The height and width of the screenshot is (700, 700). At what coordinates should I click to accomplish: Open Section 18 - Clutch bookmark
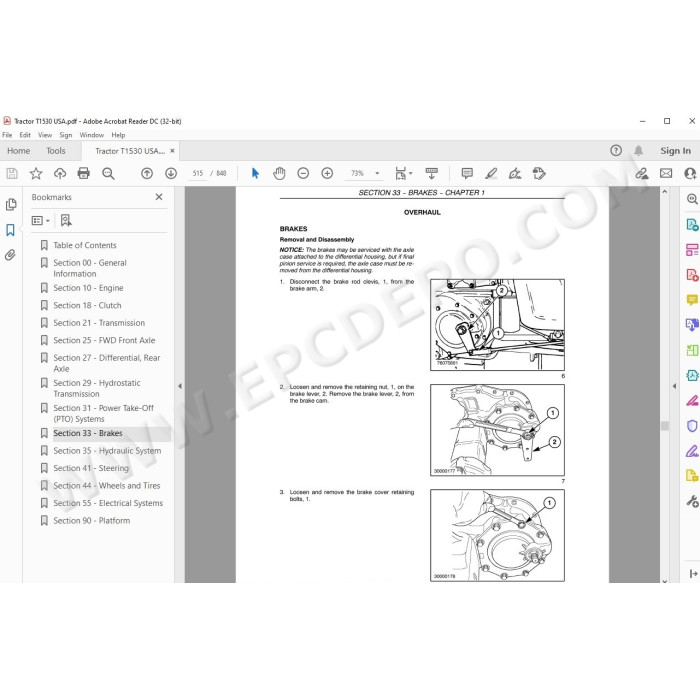(88, 305)
